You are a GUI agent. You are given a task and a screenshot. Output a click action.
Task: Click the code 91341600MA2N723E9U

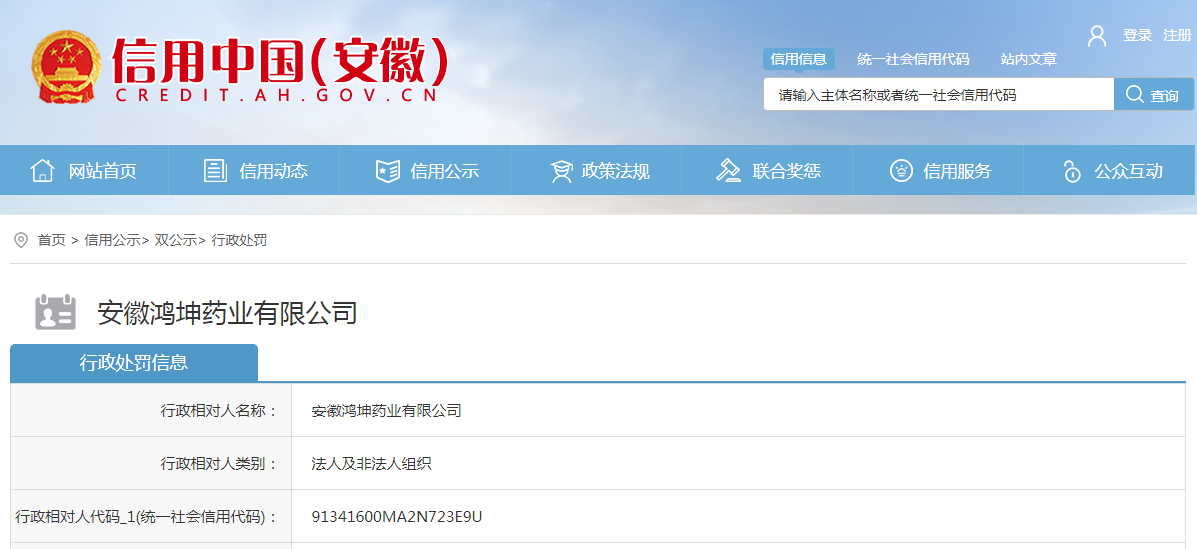[397, 517]
